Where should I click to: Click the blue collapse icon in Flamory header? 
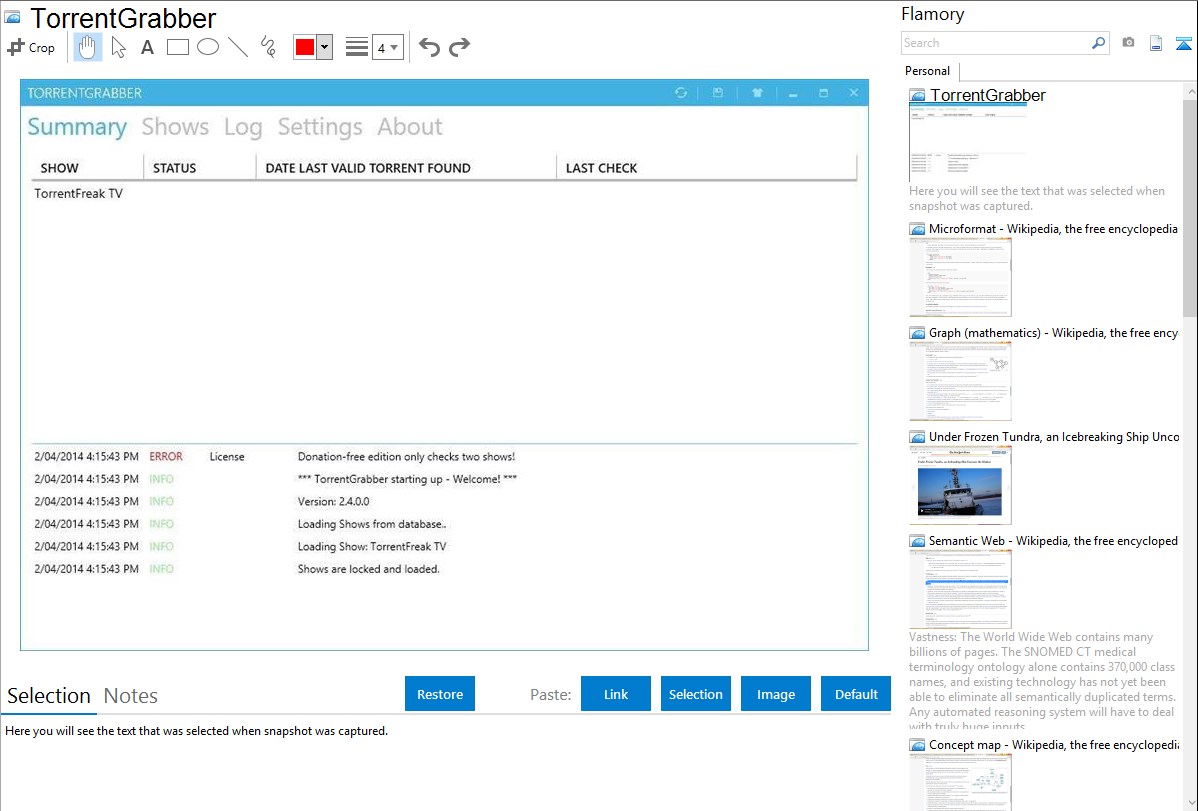click(x=1183, y=43)
